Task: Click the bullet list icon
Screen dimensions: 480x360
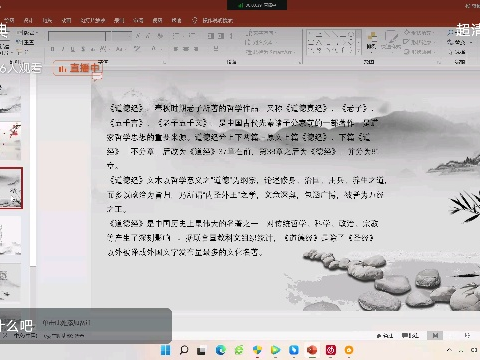Action: [x=176, y=35]
